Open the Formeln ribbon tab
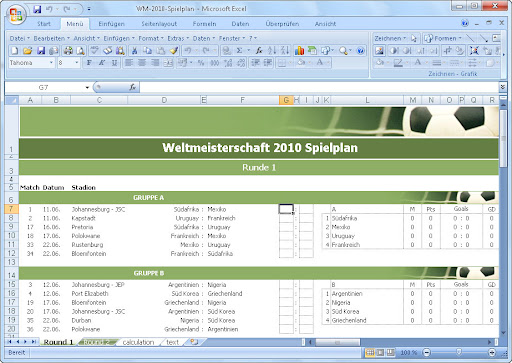The image size is (512, 363). (204, 24)
